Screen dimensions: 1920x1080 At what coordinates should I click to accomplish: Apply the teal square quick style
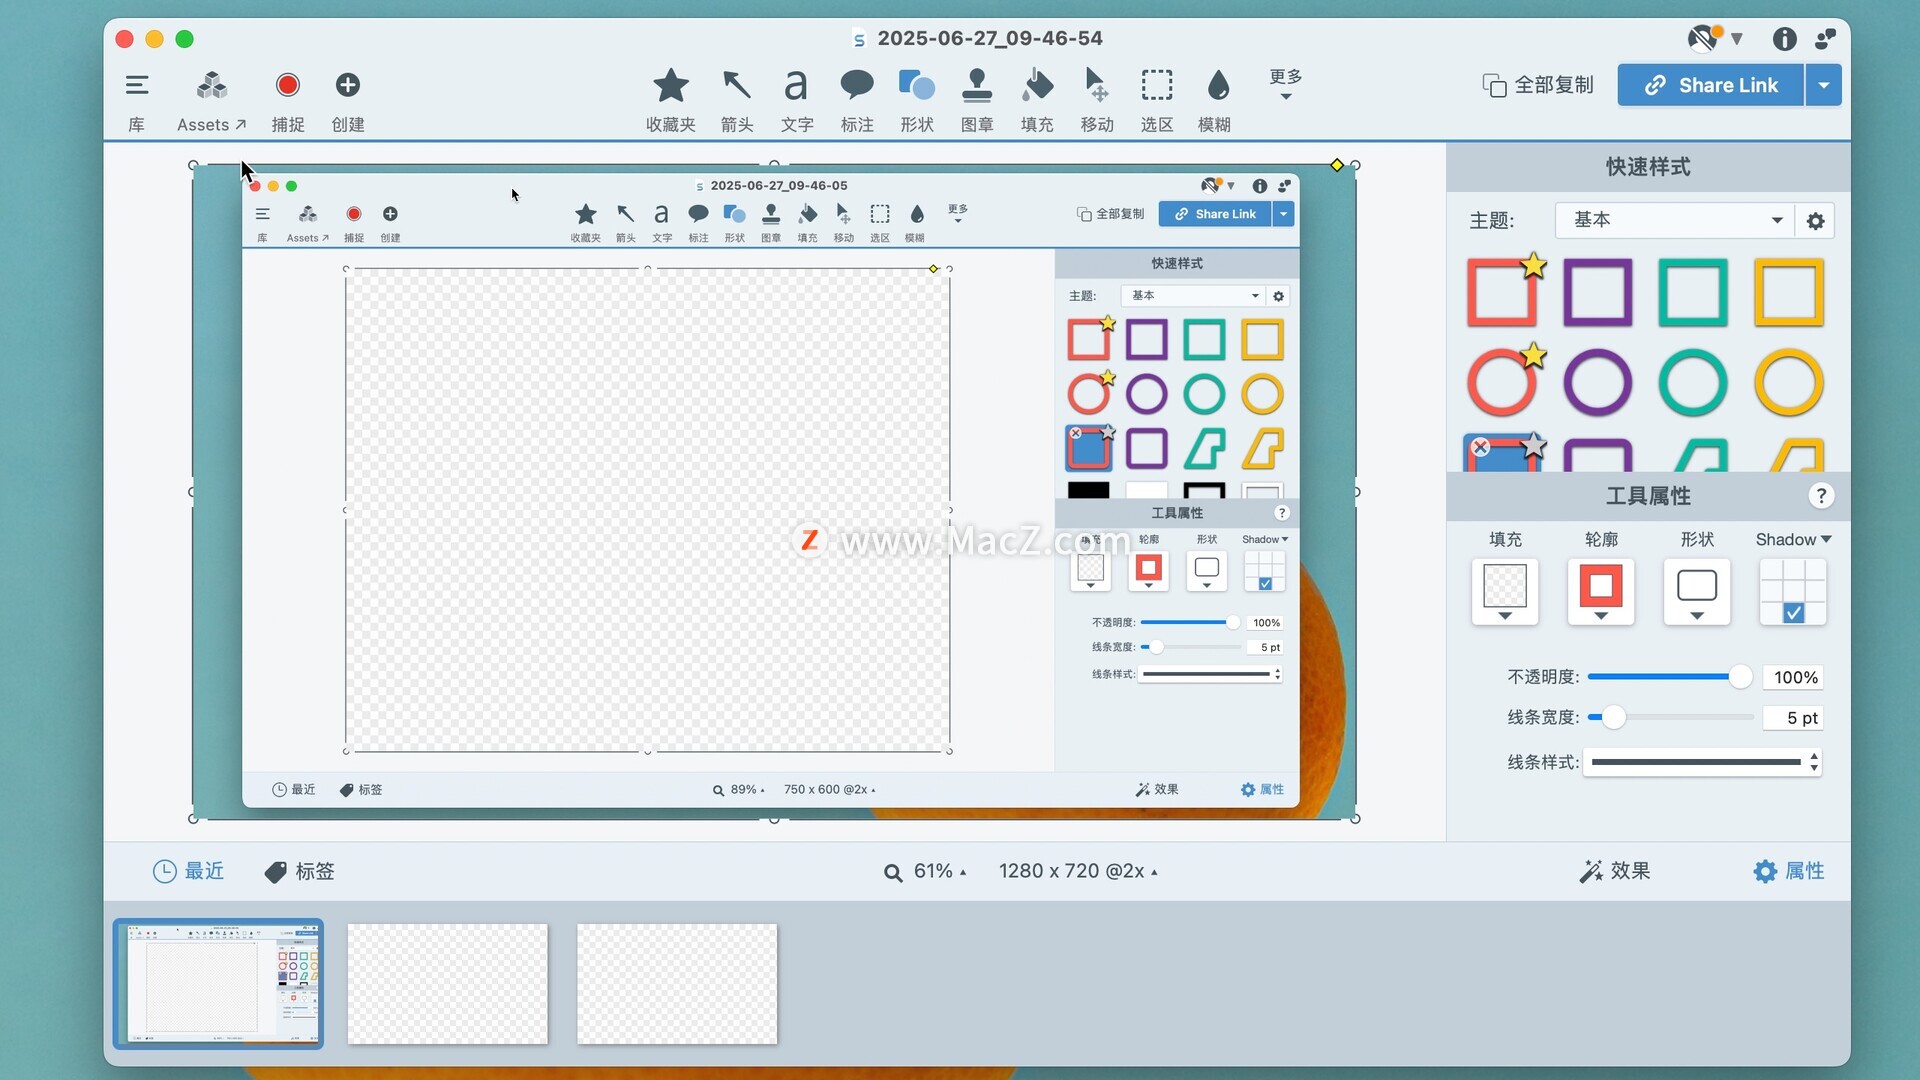point(1693,293)
